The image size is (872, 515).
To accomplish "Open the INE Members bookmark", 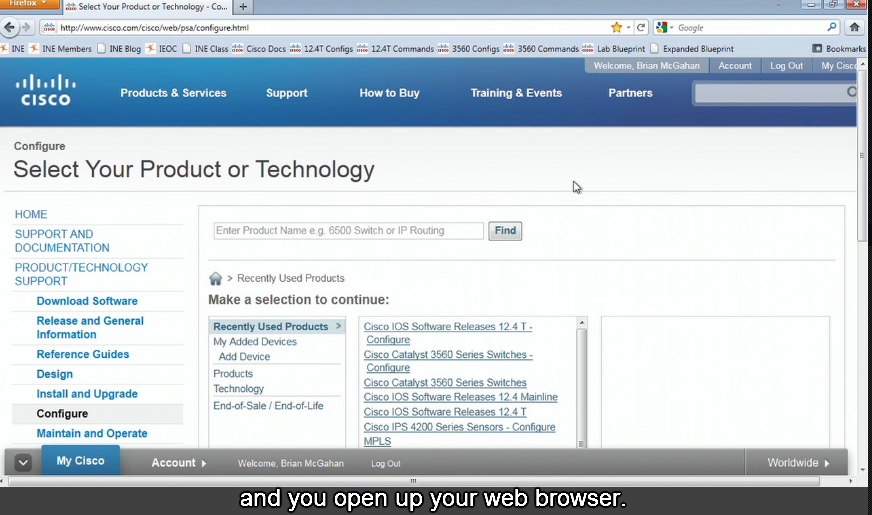I will tap(60, 48).
